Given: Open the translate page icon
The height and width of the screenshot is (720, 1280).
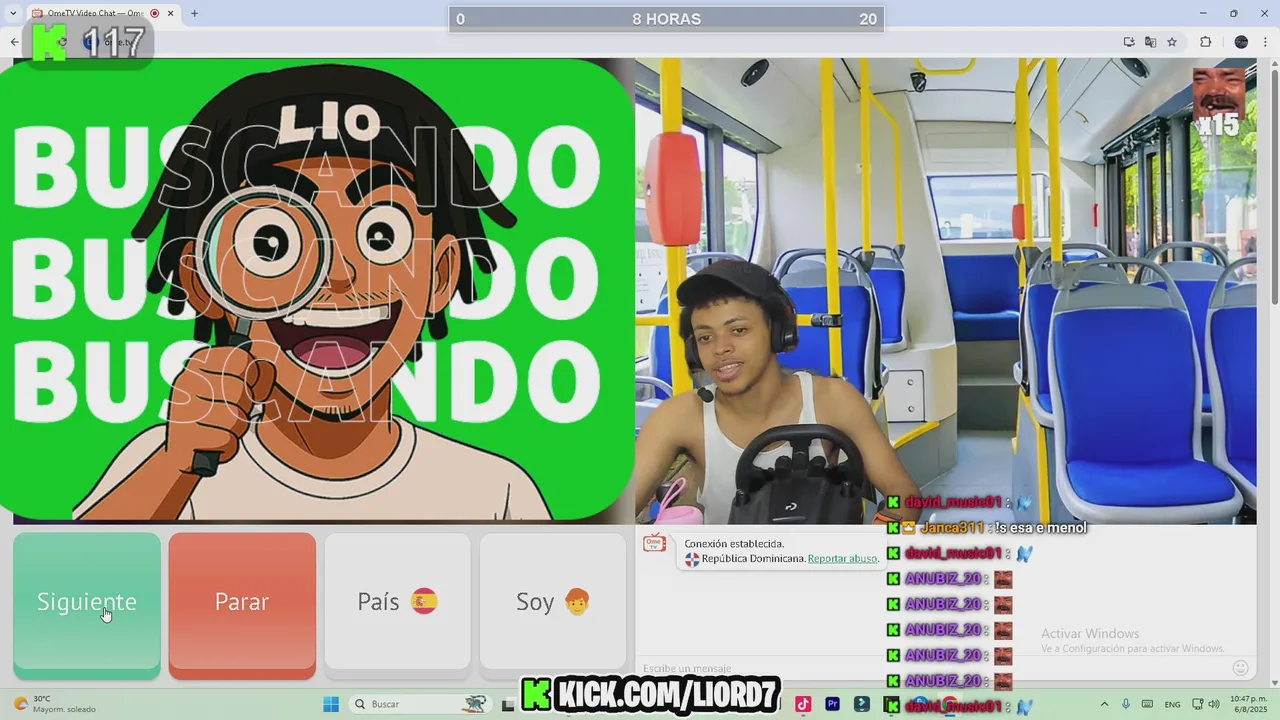Looking at the screenshot, I should click(x=1150, y=42).
